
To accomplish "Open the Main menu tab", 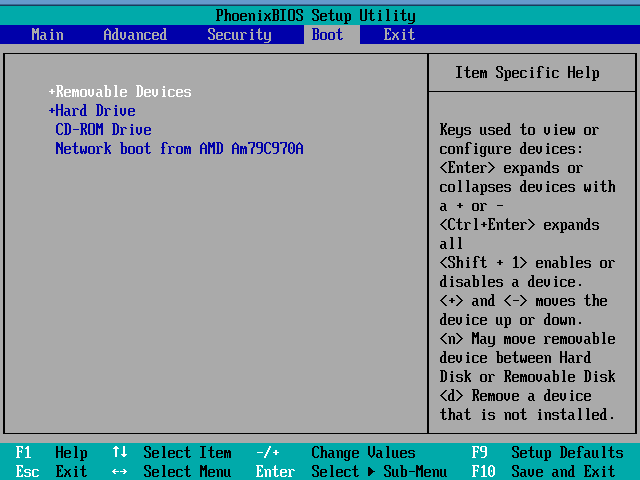I will (47, 35).
